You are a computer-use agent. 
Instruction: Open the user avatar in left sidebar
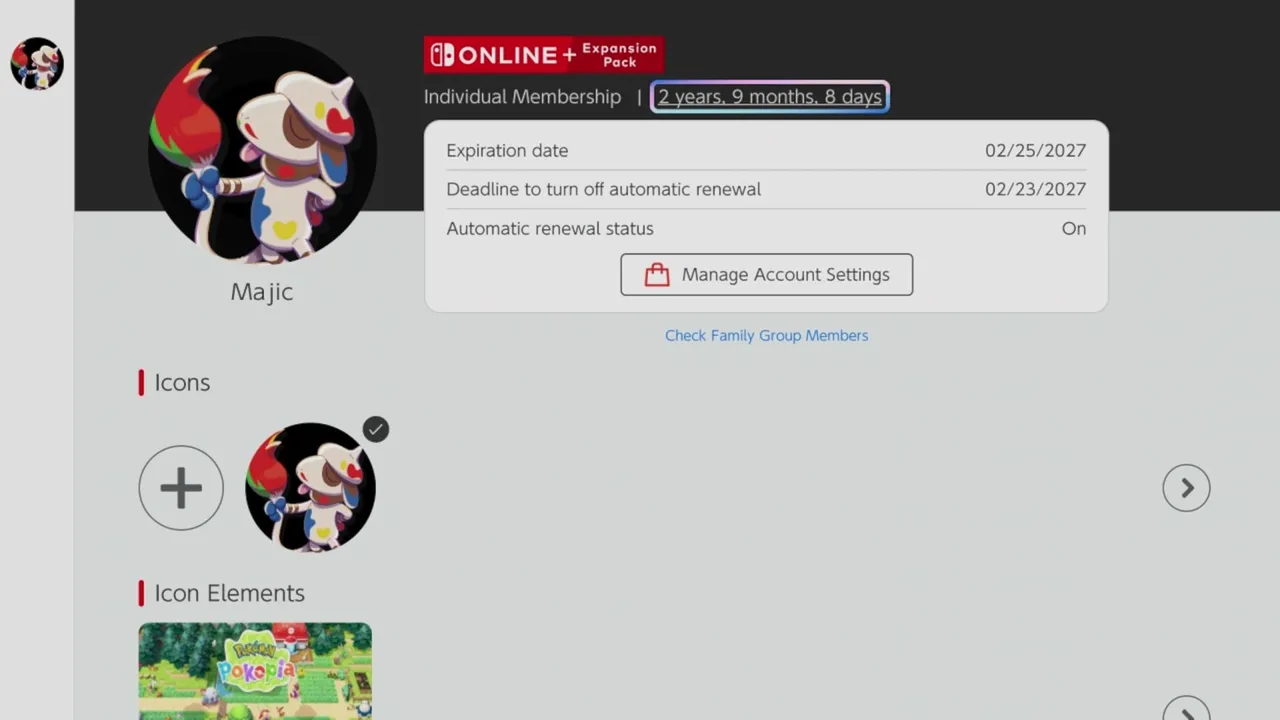(37, 64)
